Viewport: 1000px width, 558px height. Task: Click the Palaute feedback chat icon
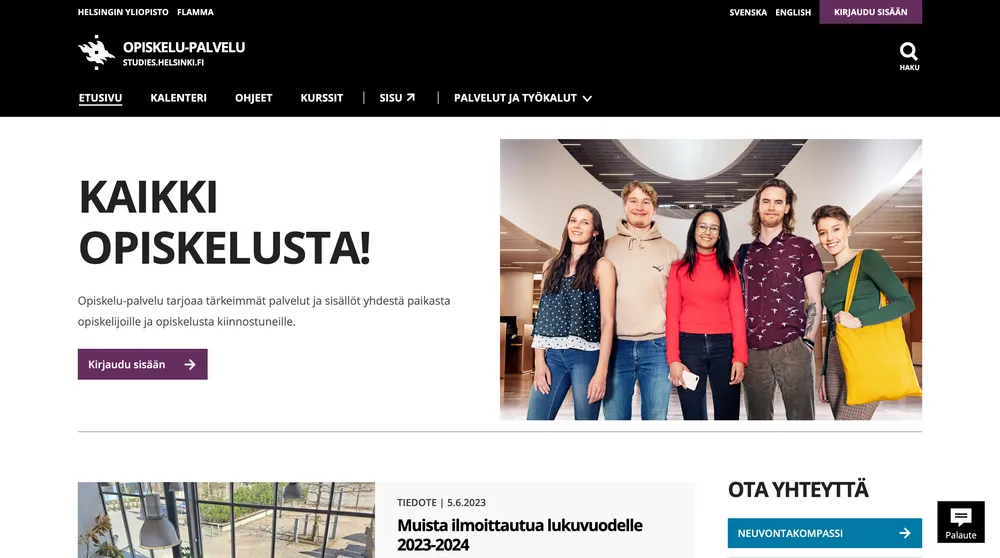[960, 517]
